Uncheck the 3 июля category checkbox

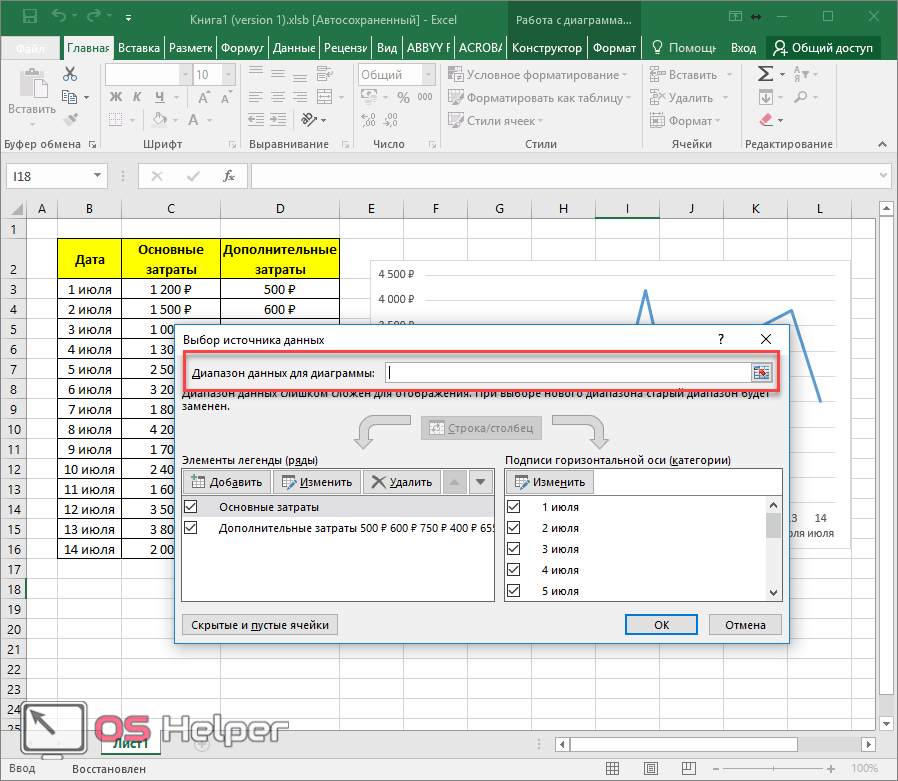(x=515, y=549)
